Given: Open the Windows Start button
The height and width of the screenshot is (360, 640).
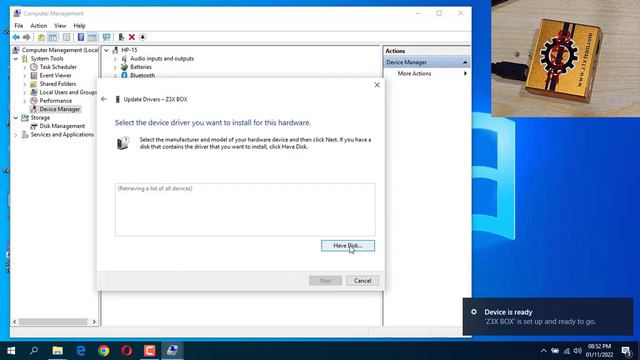Looking at the screenshot, I should click(11, 351).
